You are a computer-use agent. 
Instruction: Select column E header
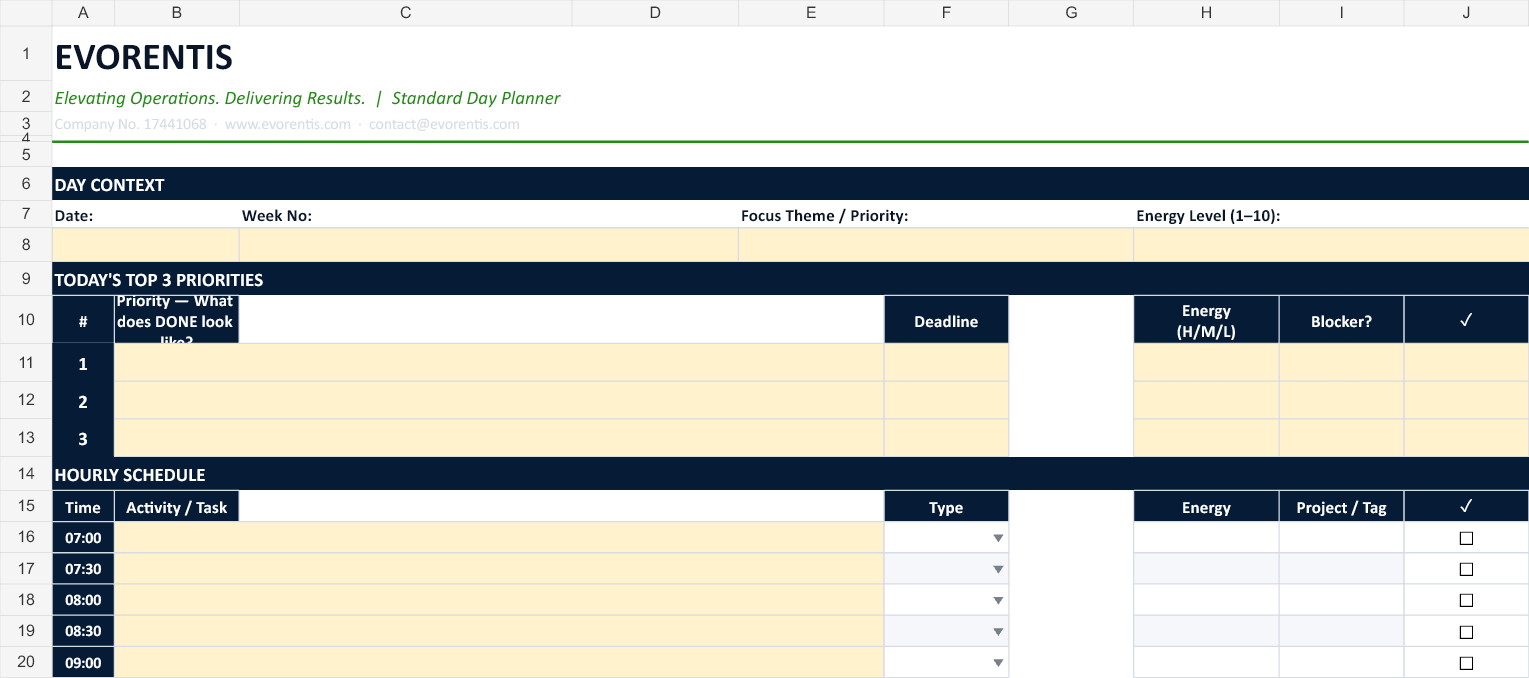[811, 12]
